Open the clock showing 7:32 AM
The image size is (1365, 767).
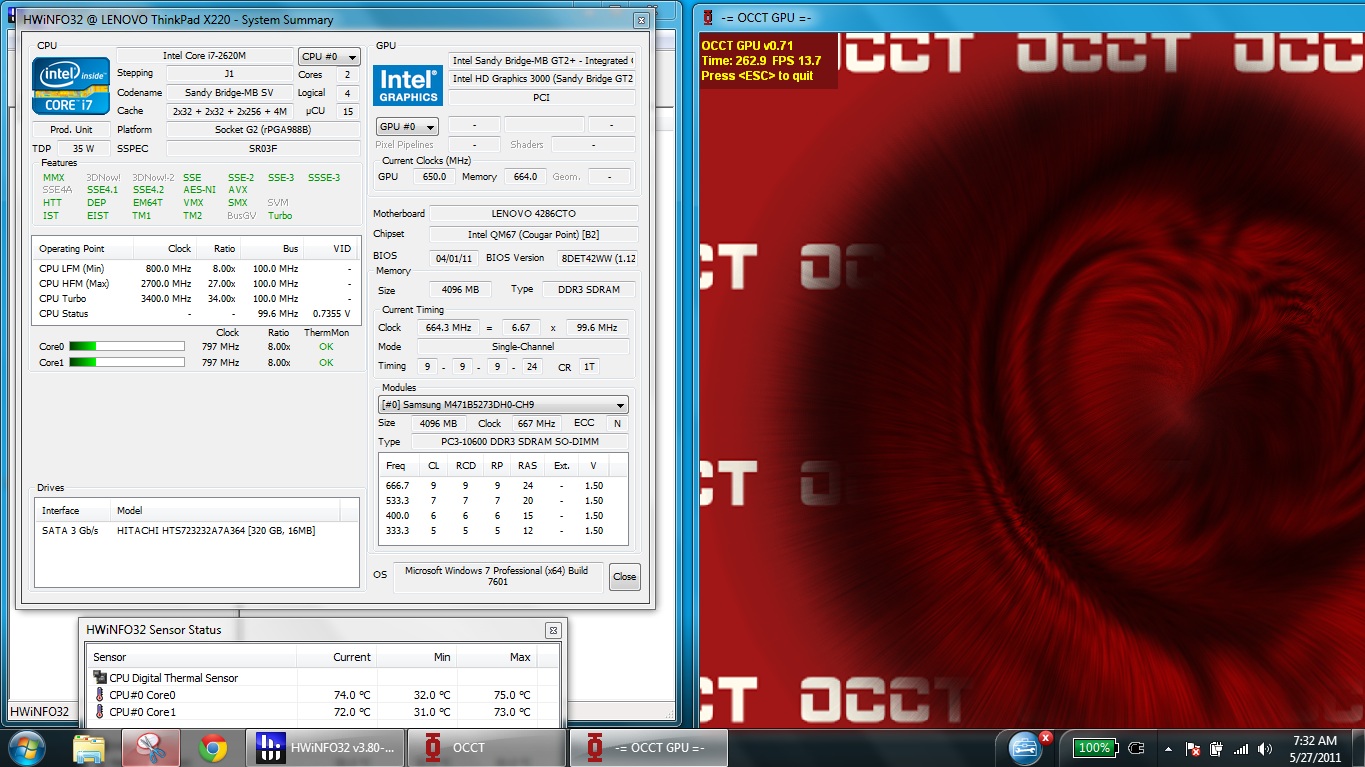pos(1314,749)
